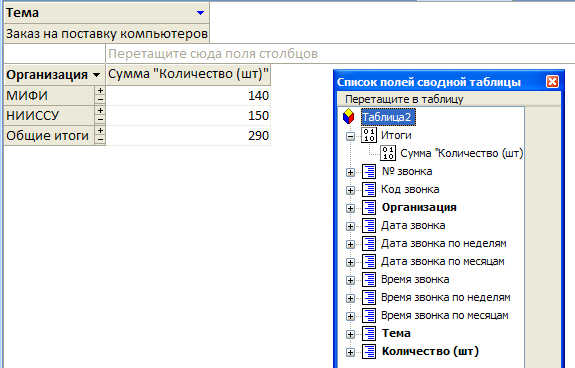This screenshot has width=575, height=368.
Task: Click the Перетащите сюда поля столбцов area
Action: click(x=340, y=54)
